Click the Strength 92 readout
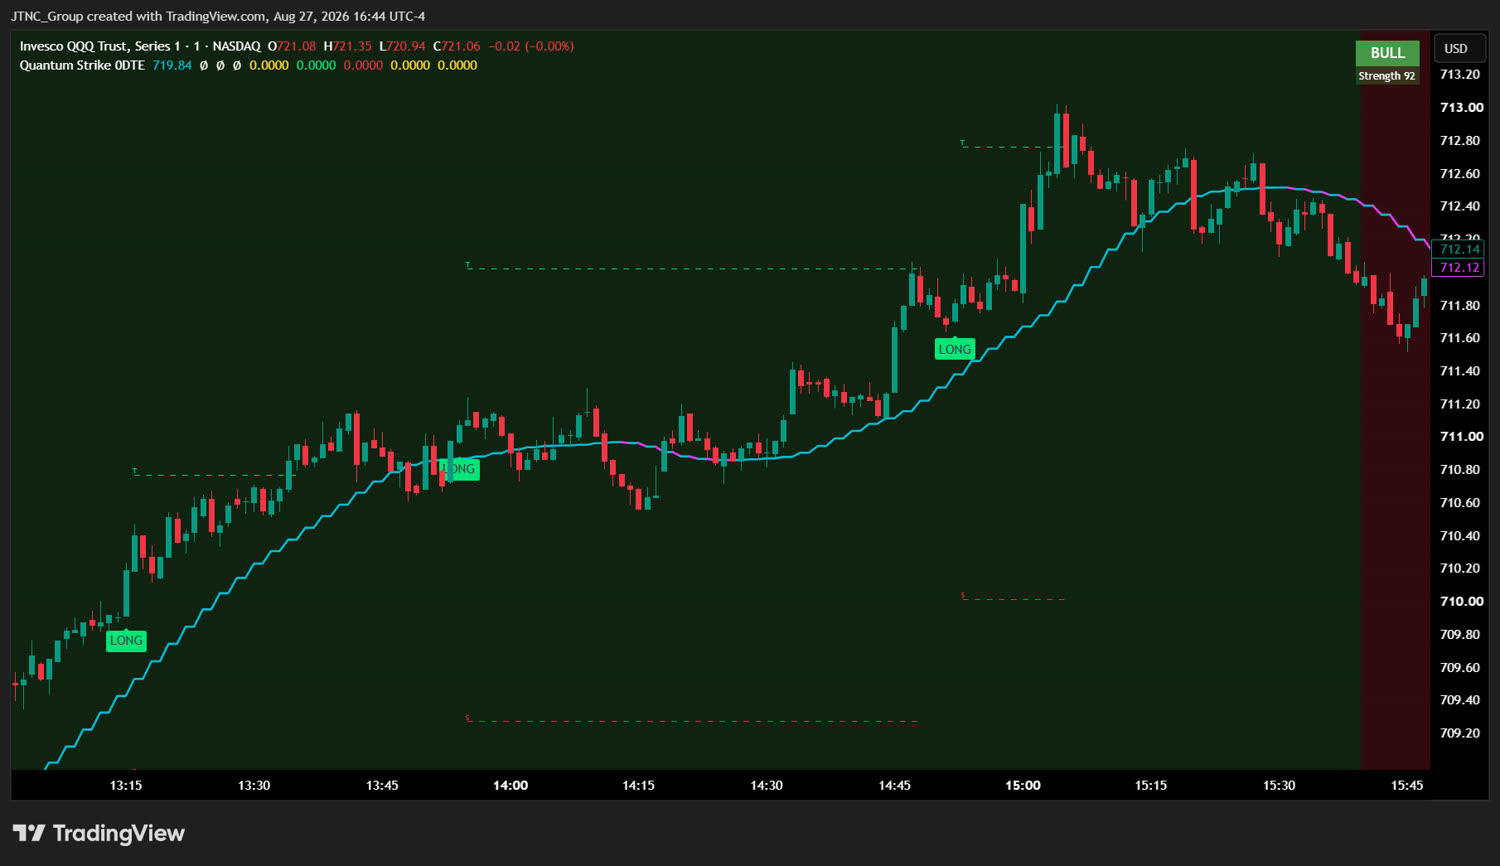The width and height of the screenshot is (1500, 866). 1387,76
